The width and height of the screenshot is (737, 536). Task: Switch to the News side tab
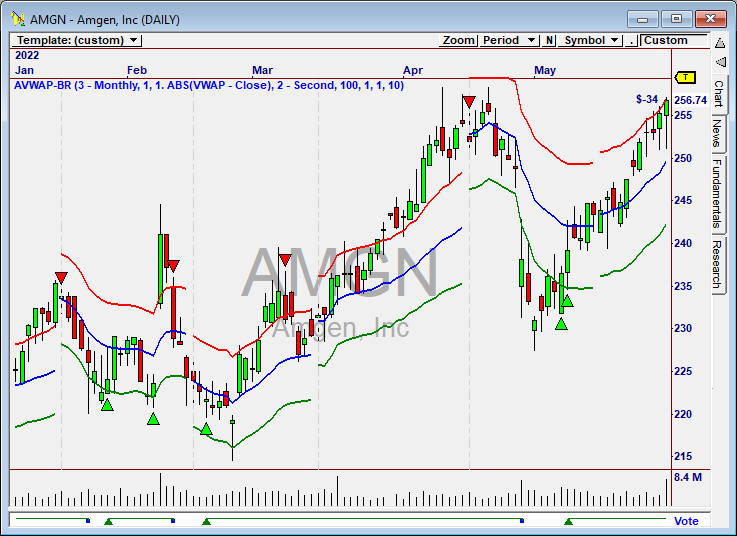[717, 134]
